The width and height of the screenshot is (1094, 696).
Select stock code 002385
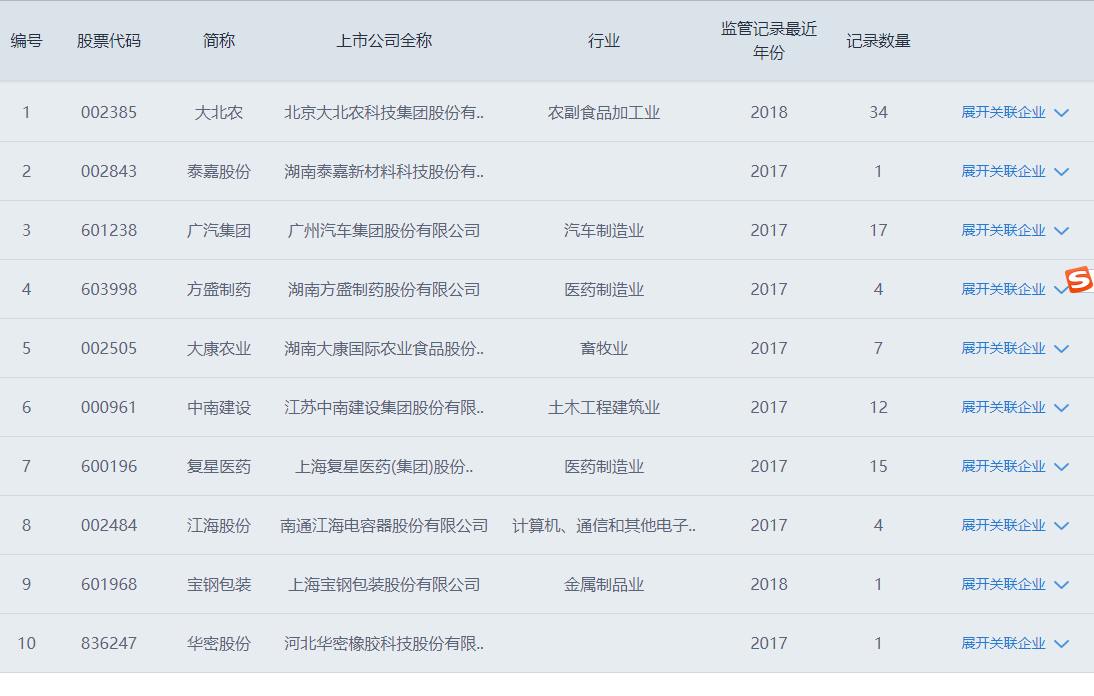coord(109,112)
